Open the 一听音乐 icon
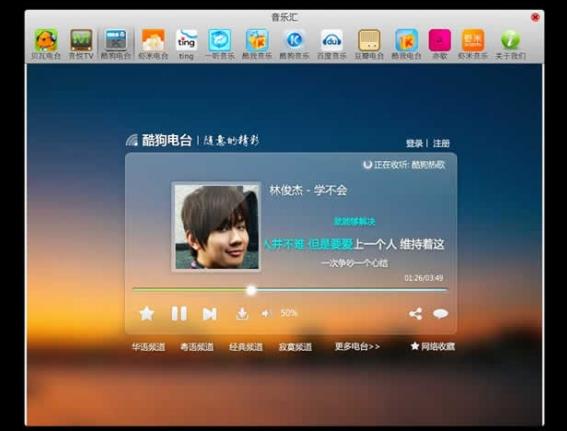The height and width of the screenshot is (431, 567). coord(219,44)
